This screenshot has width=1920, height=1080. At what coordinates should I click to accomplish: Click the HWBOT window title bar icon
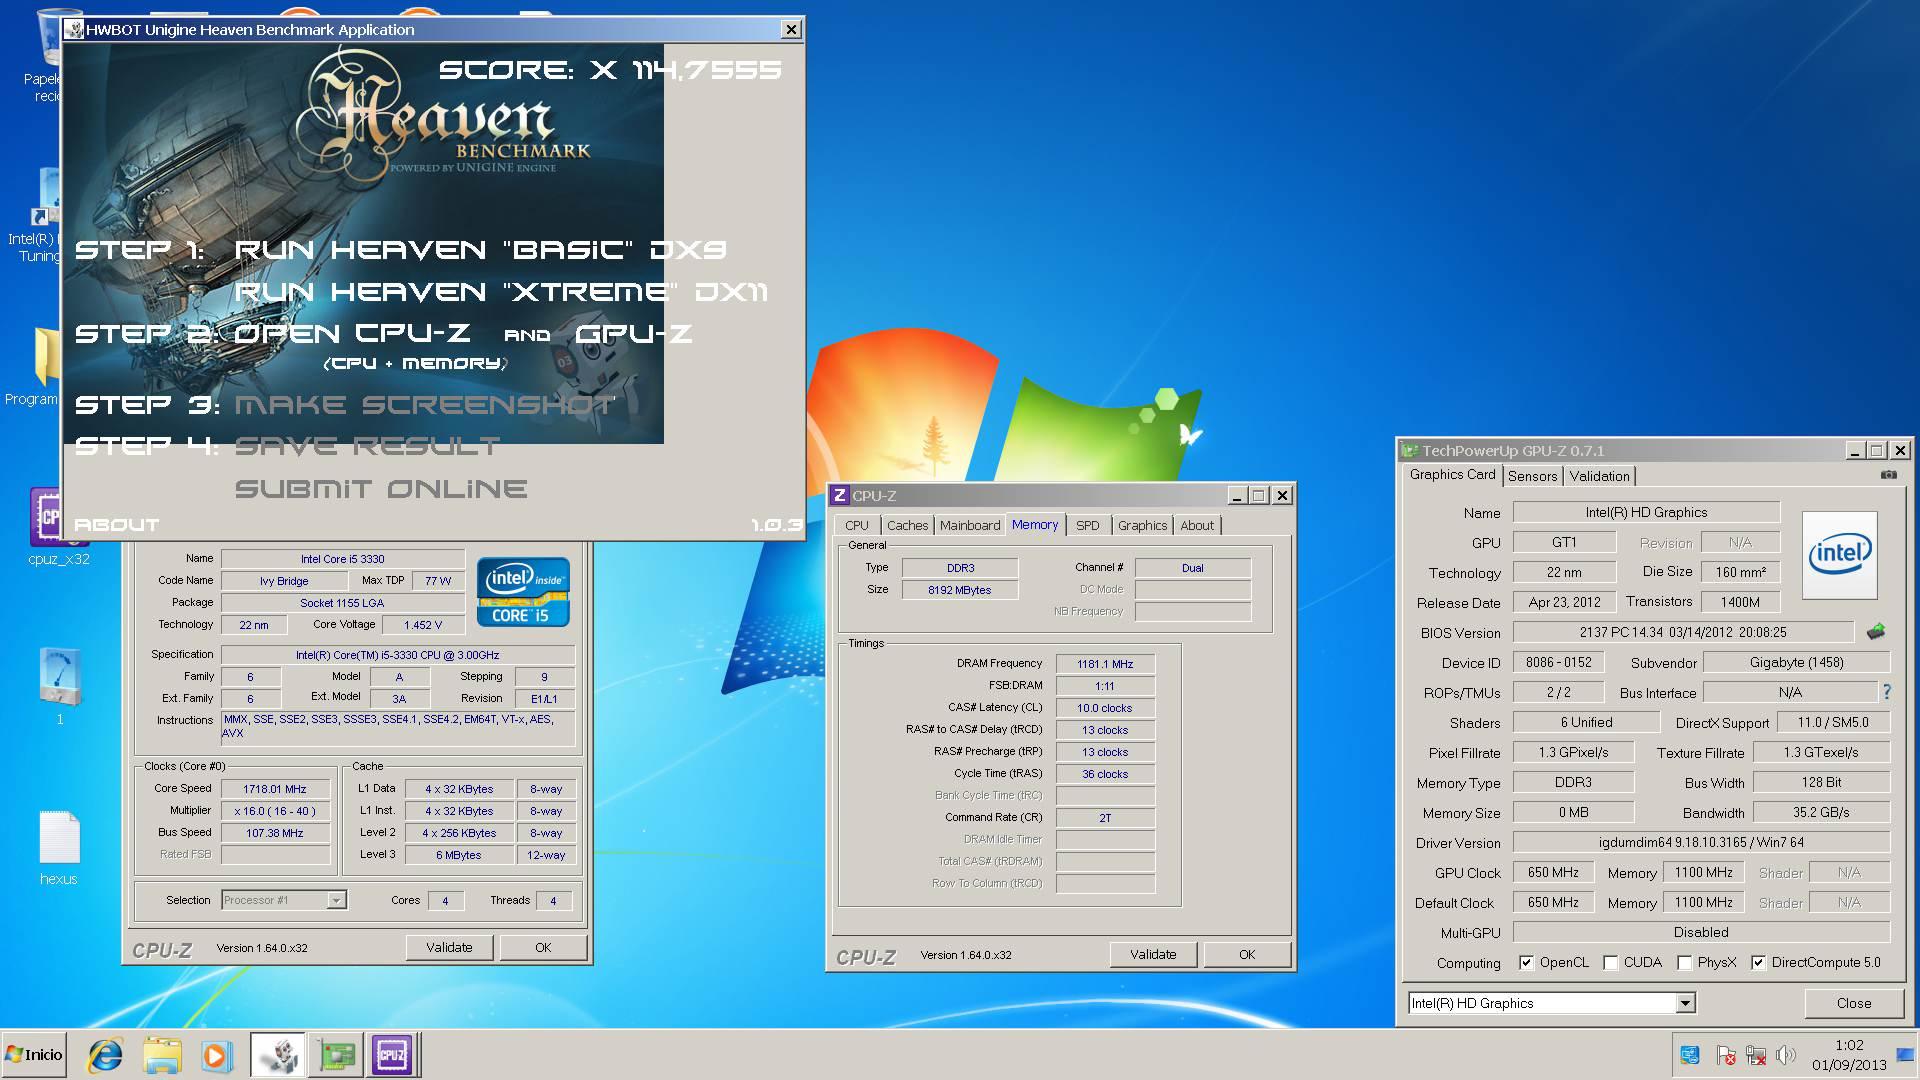[75, 29]
